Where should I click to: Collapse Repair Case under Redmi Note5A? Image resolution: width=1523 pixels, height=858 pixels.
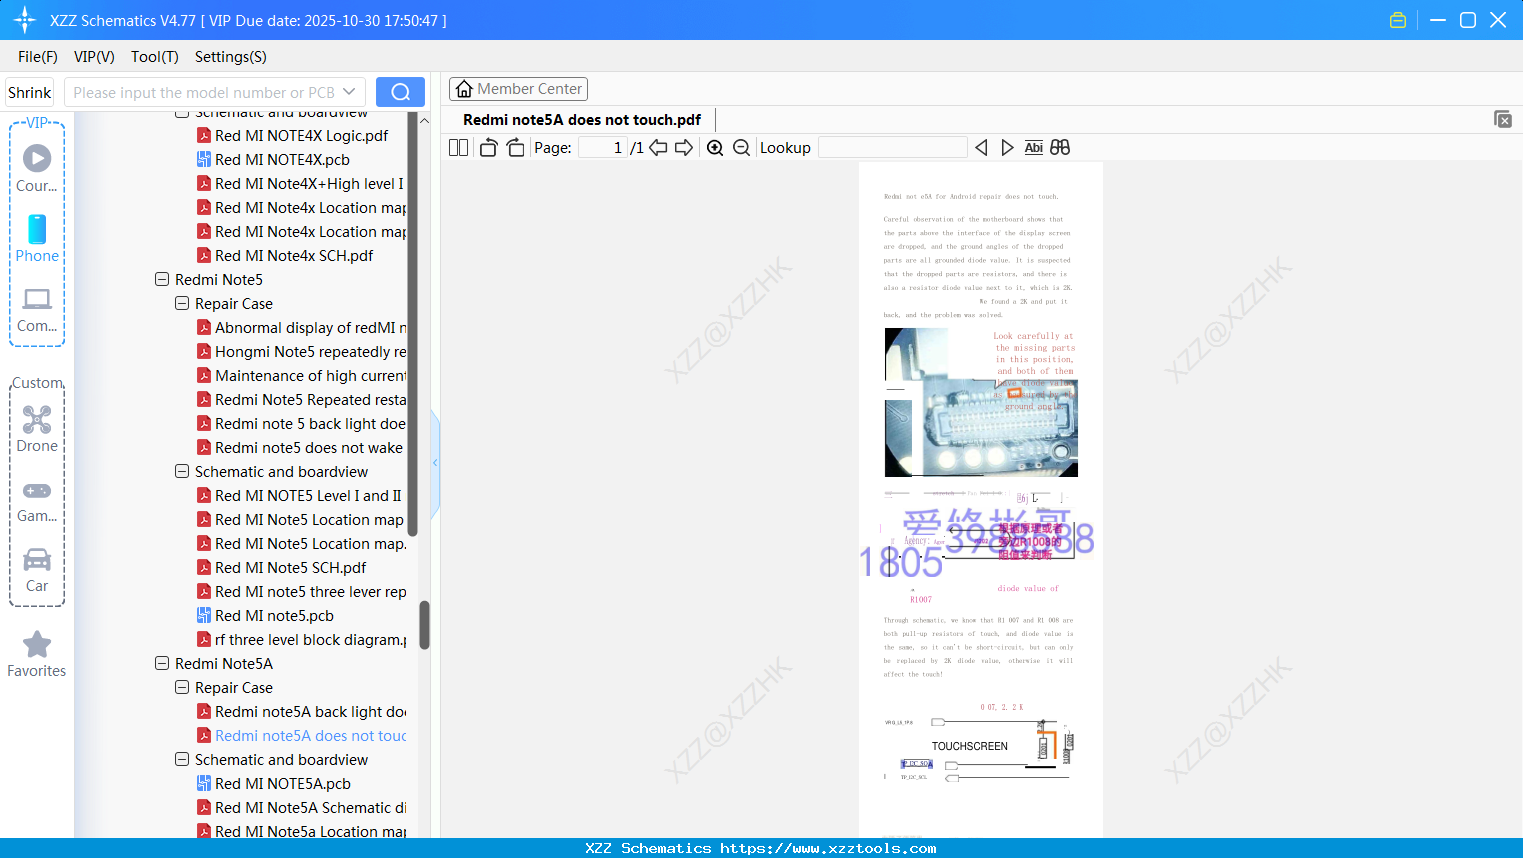coord(182,688)
